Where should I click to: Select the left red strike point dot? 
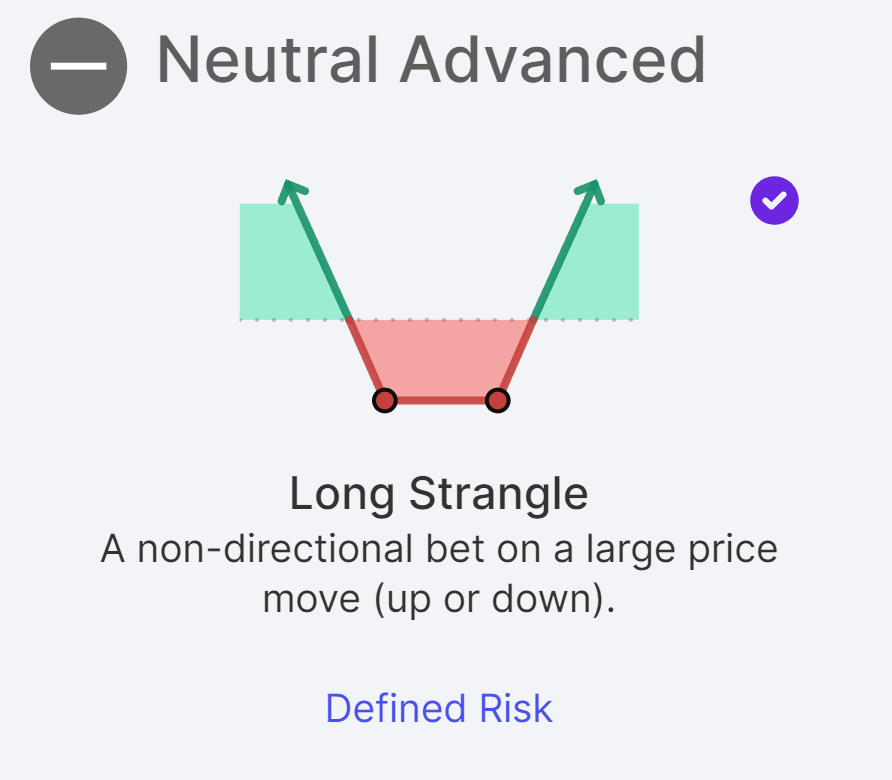[384, 401]
